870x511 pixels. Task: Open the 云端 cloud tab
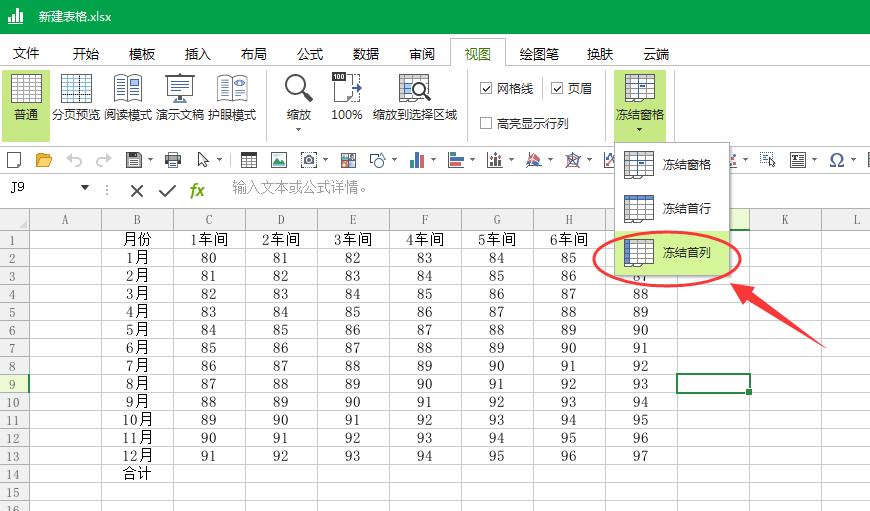point(656,54)
